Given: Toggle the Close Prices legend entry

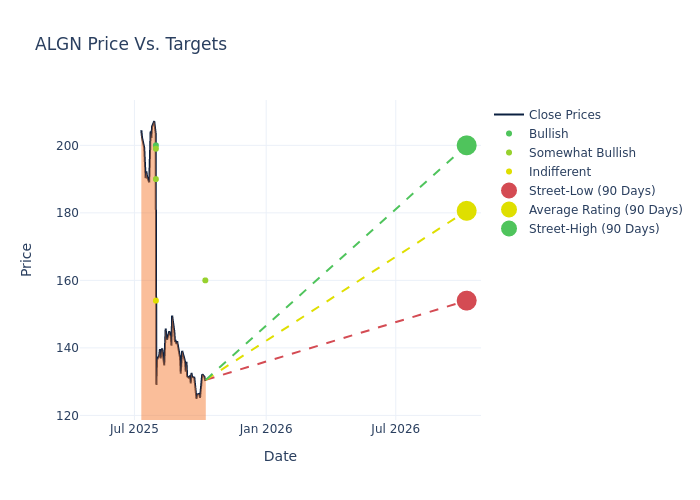Looking at the screenshot, I should (x=564, y=115).
